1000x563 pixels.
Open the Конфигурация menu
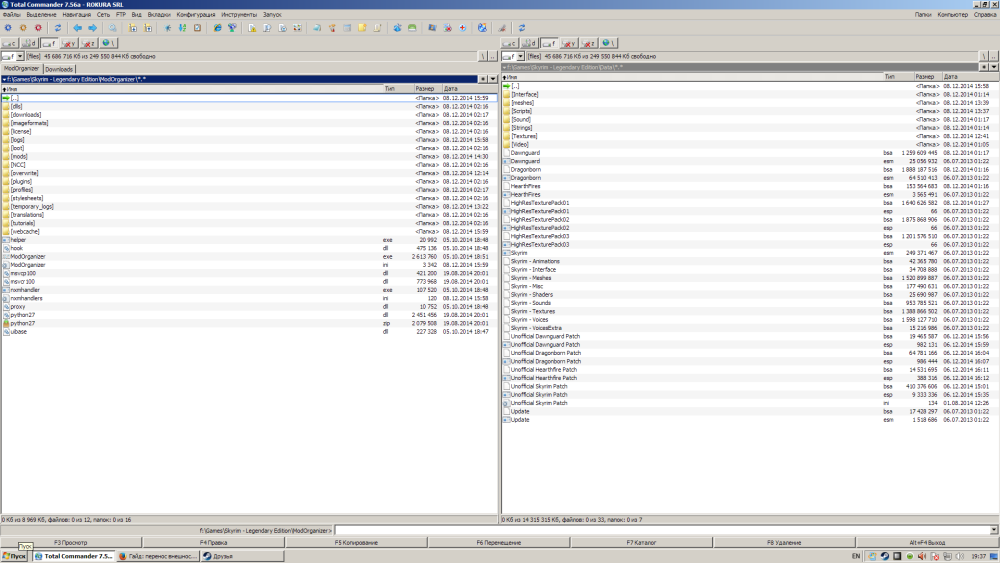[x=196, y=15]
